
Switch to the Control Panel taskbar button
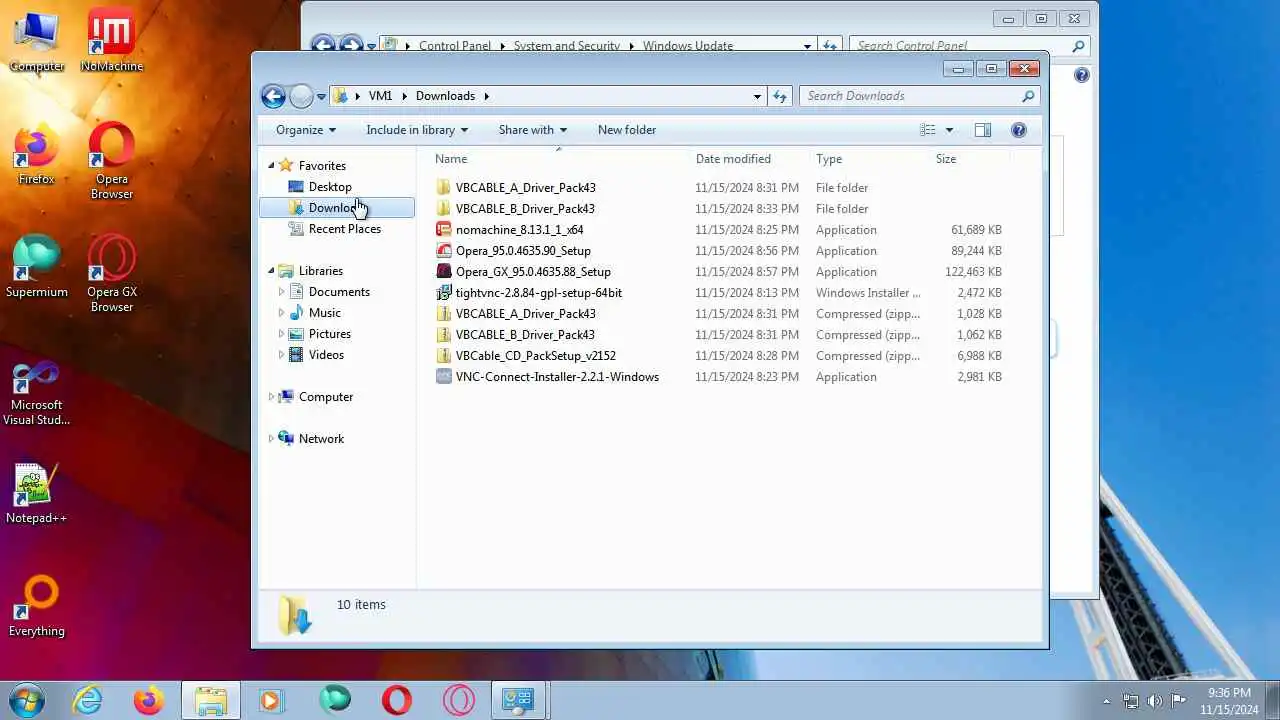point(518,700)
